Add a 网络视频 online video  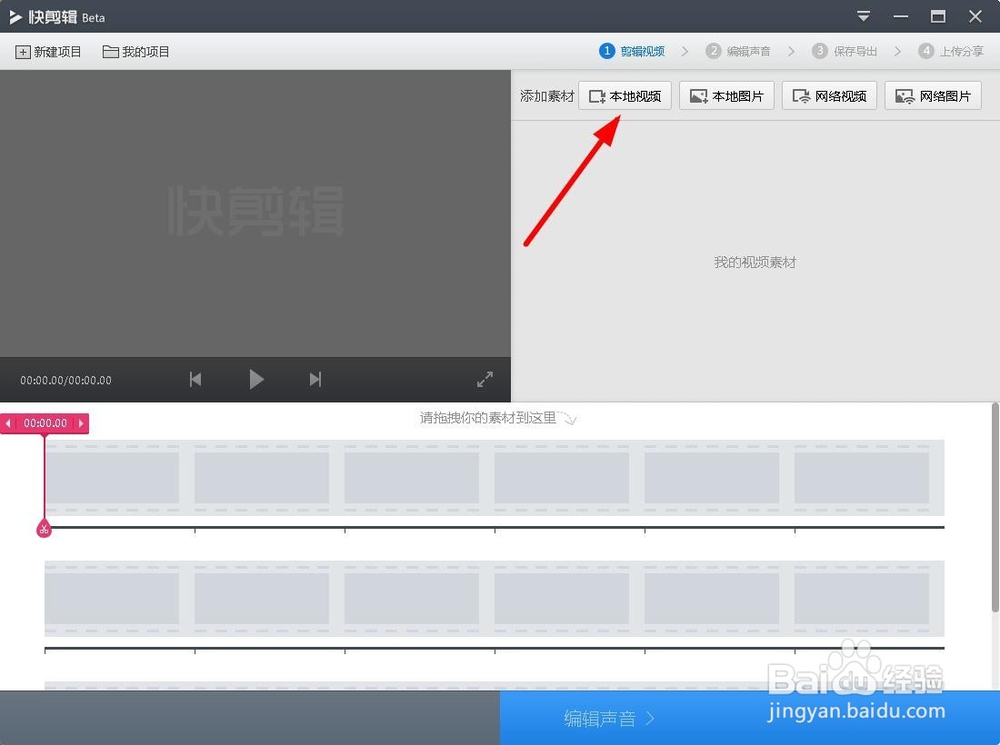(x=829, y=96)
